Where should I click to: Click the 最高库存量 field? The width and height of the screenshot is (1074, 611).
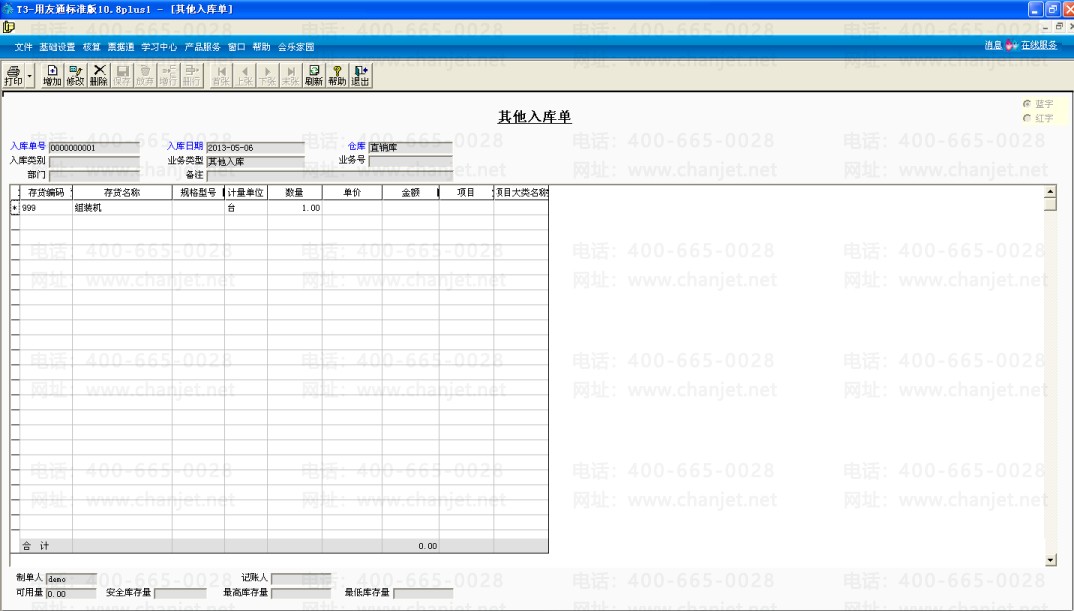[x=301, y=593]
